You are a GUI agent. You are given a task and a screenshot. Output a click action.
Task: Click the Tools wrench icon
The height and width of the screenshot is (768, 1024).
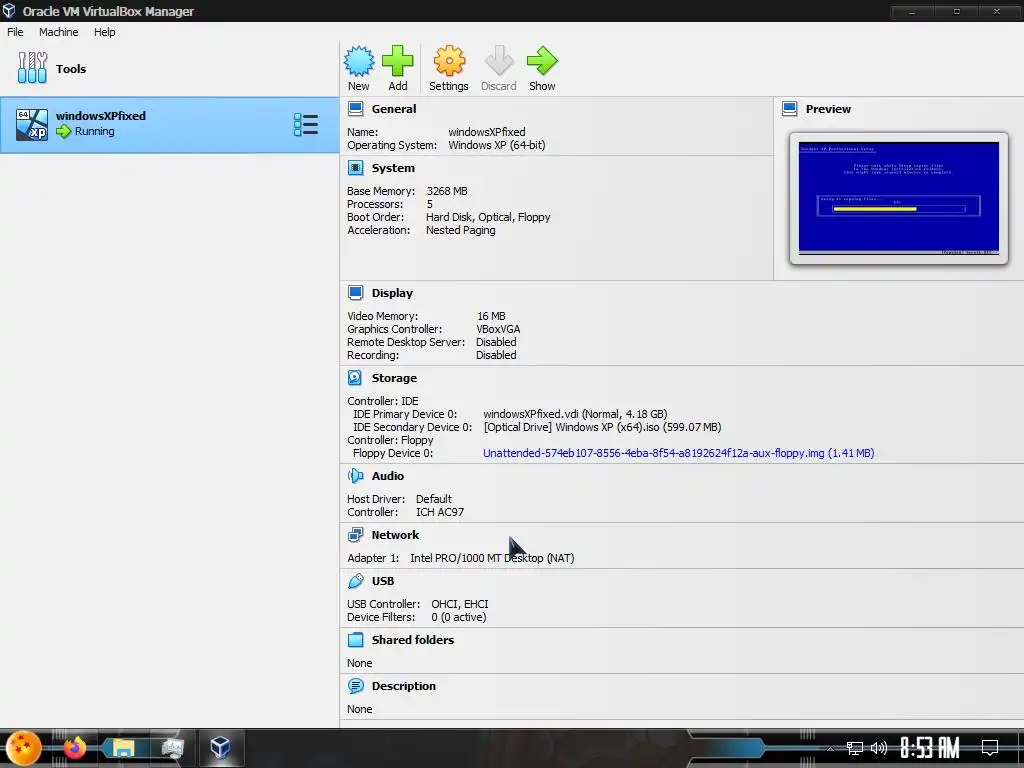[x=32, y=68]
